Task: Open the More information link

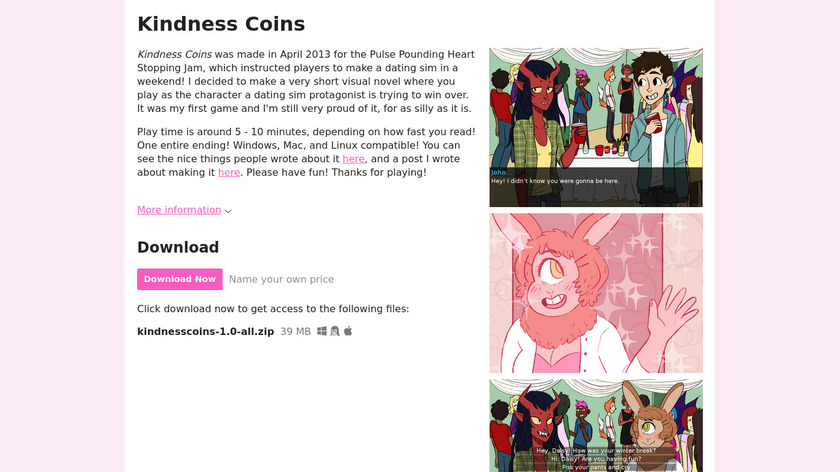Action: pyautogui.click(x=179, y=210)
